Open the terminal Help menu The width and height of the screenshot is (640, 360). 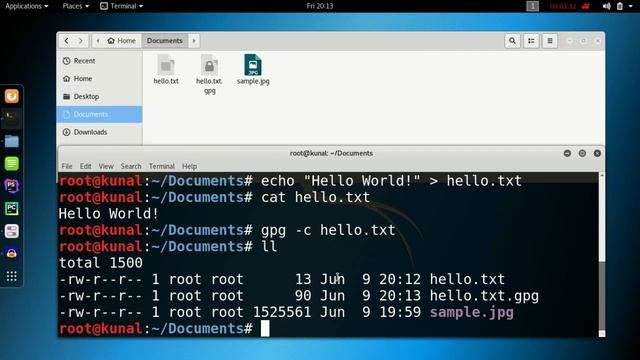tap(189, 166)
